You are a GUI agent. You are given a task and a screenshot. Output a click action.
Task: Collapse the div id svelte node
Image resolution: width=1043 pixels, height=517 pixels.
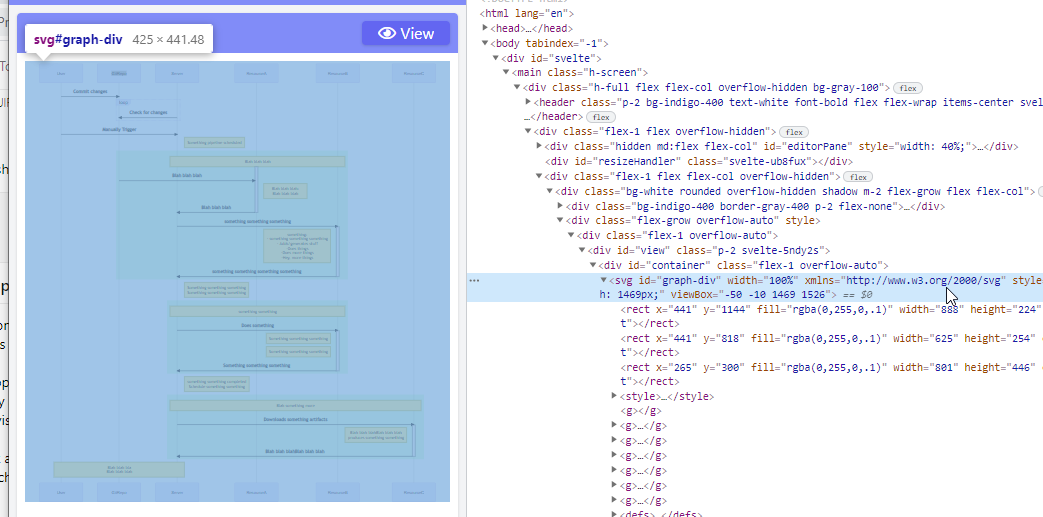click(496, 59)
